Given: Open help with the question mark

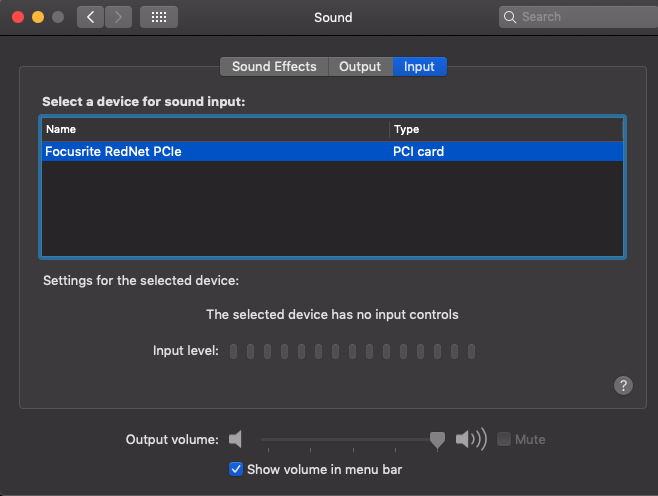Looking at the screenshot, I should [623, 385].
